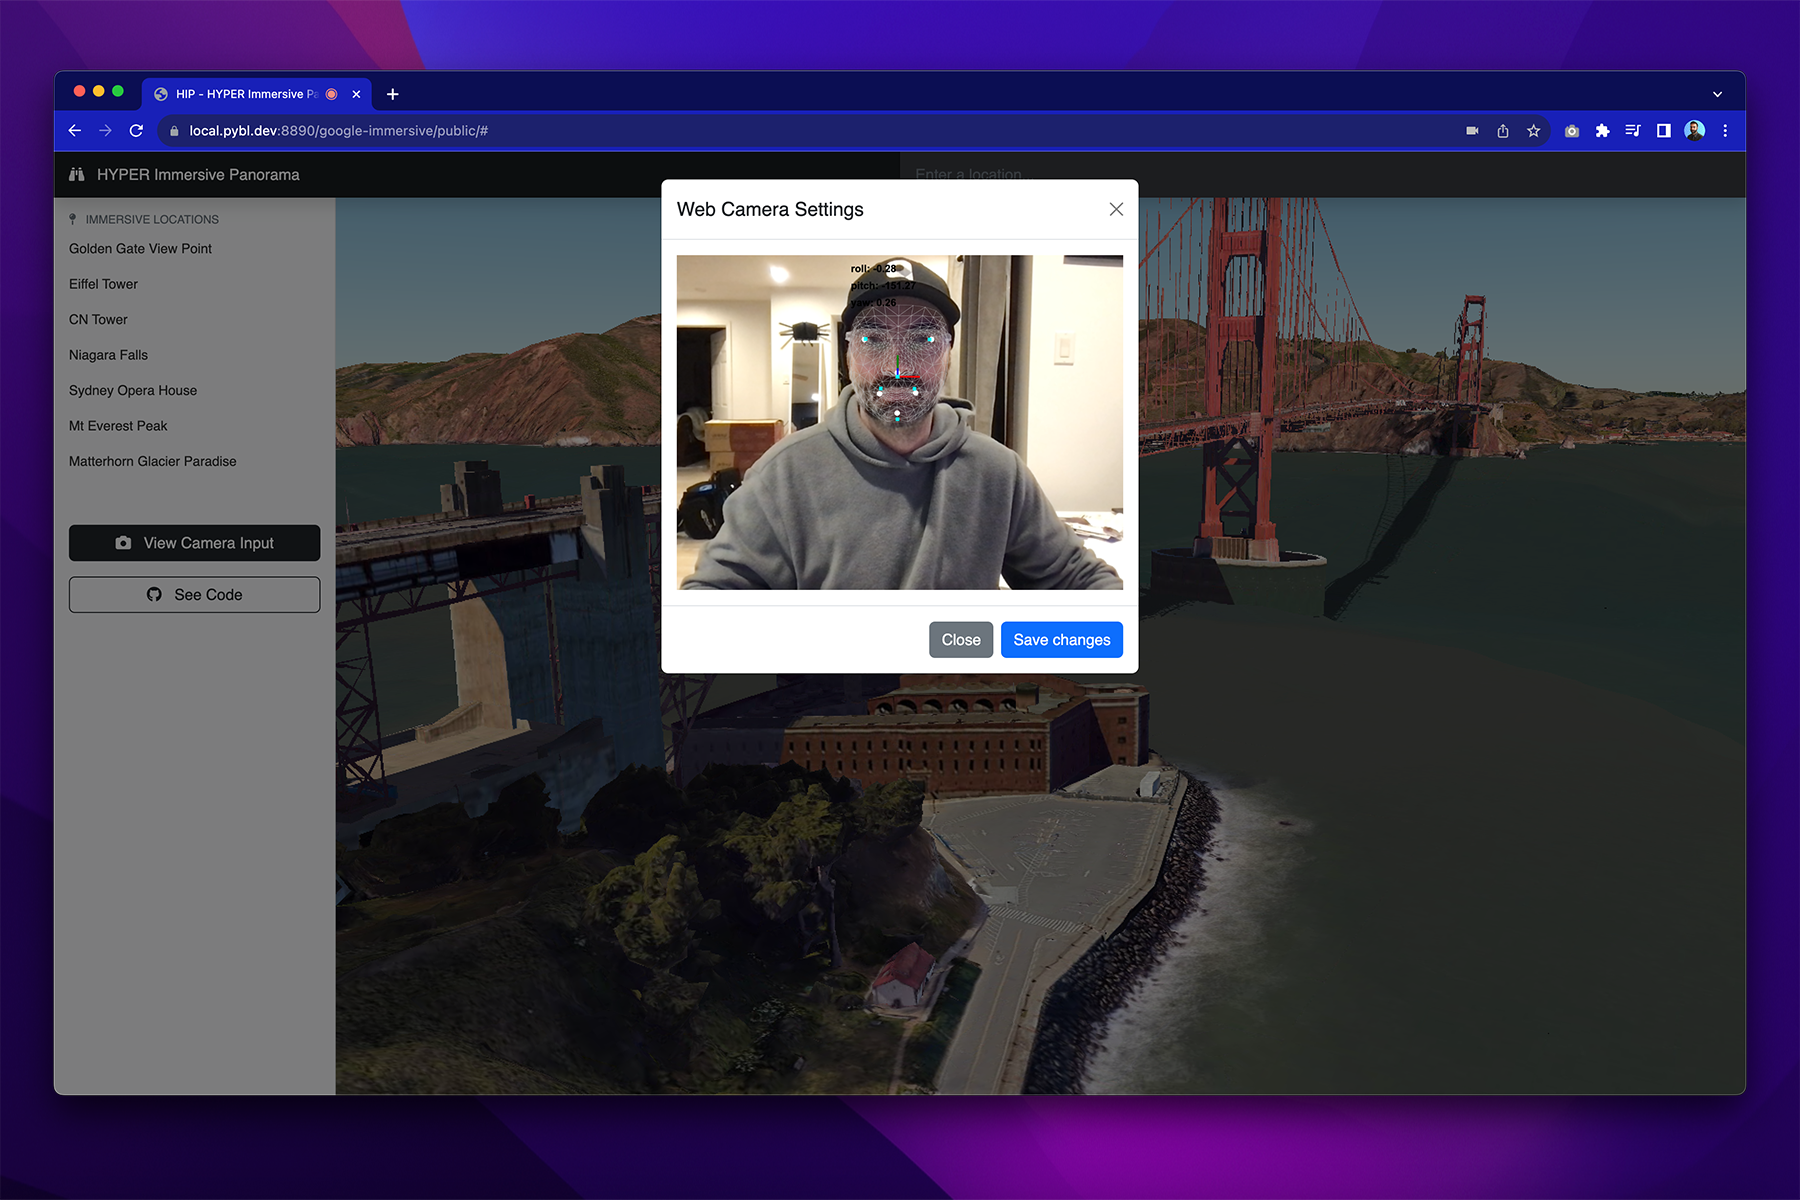Click the recording indicator on tab
Viewport: 1800px width, 1200px height.
pyautogui.click(x=332, y=94)
